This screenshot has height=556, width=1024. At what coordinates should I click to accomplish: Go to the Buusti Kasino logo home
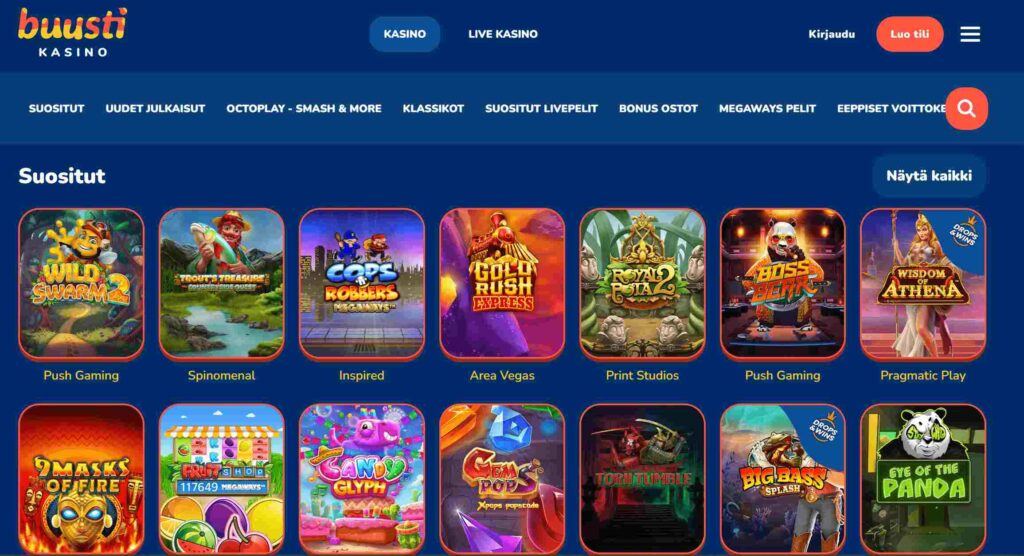(72, 33)
